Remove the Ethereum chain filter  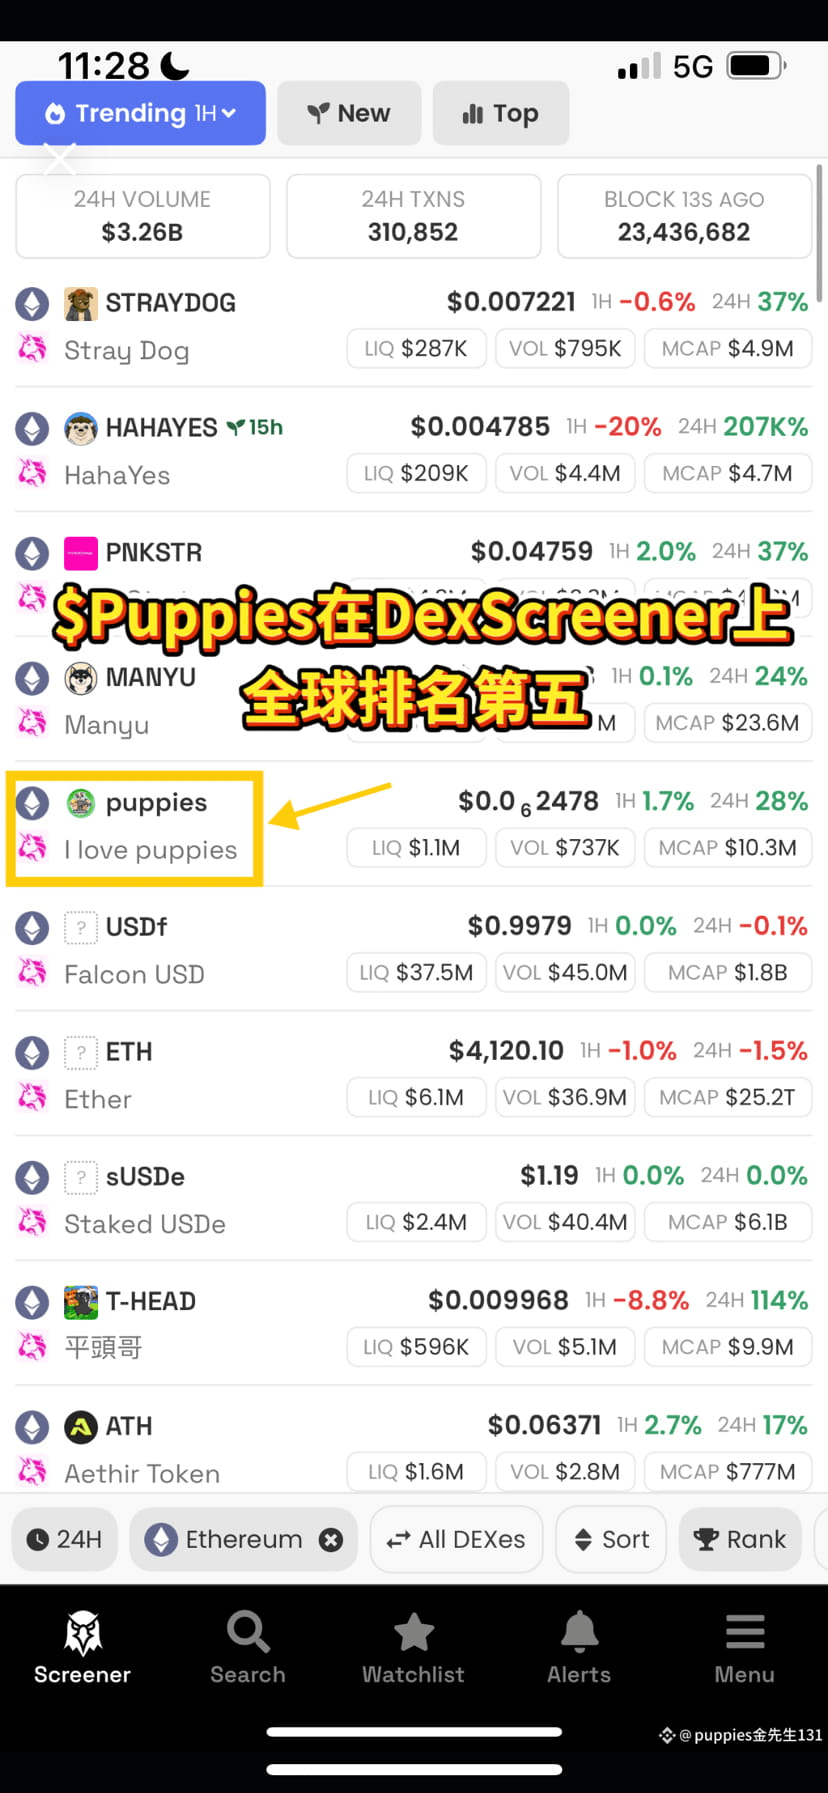[x=331, y=1540]
